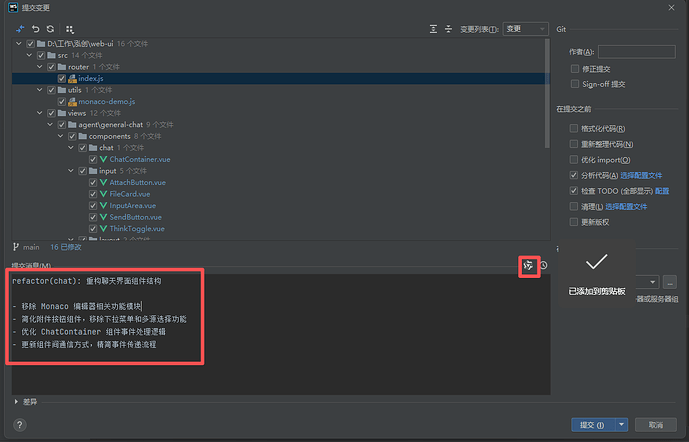Collapse all tree nodes icon
The height and width of the screenshot is (442, 689).
(448, 29)
